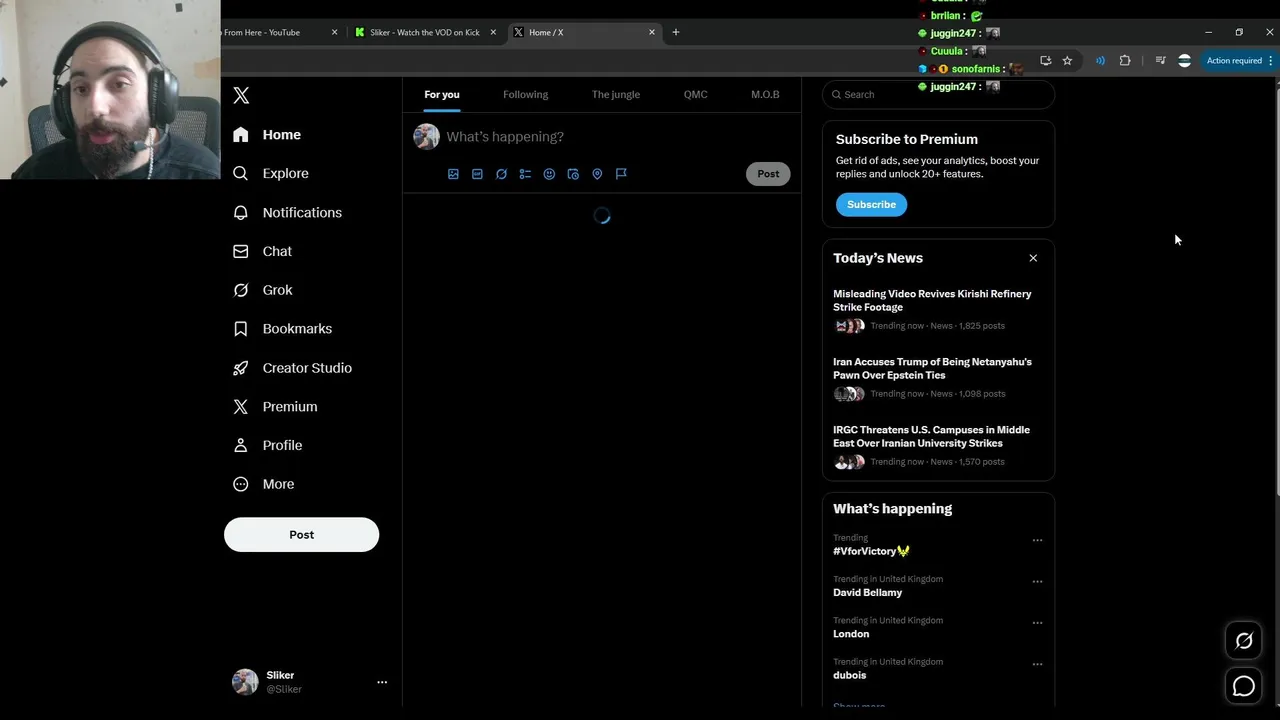Switch to the For you tab

coord(442,94)
